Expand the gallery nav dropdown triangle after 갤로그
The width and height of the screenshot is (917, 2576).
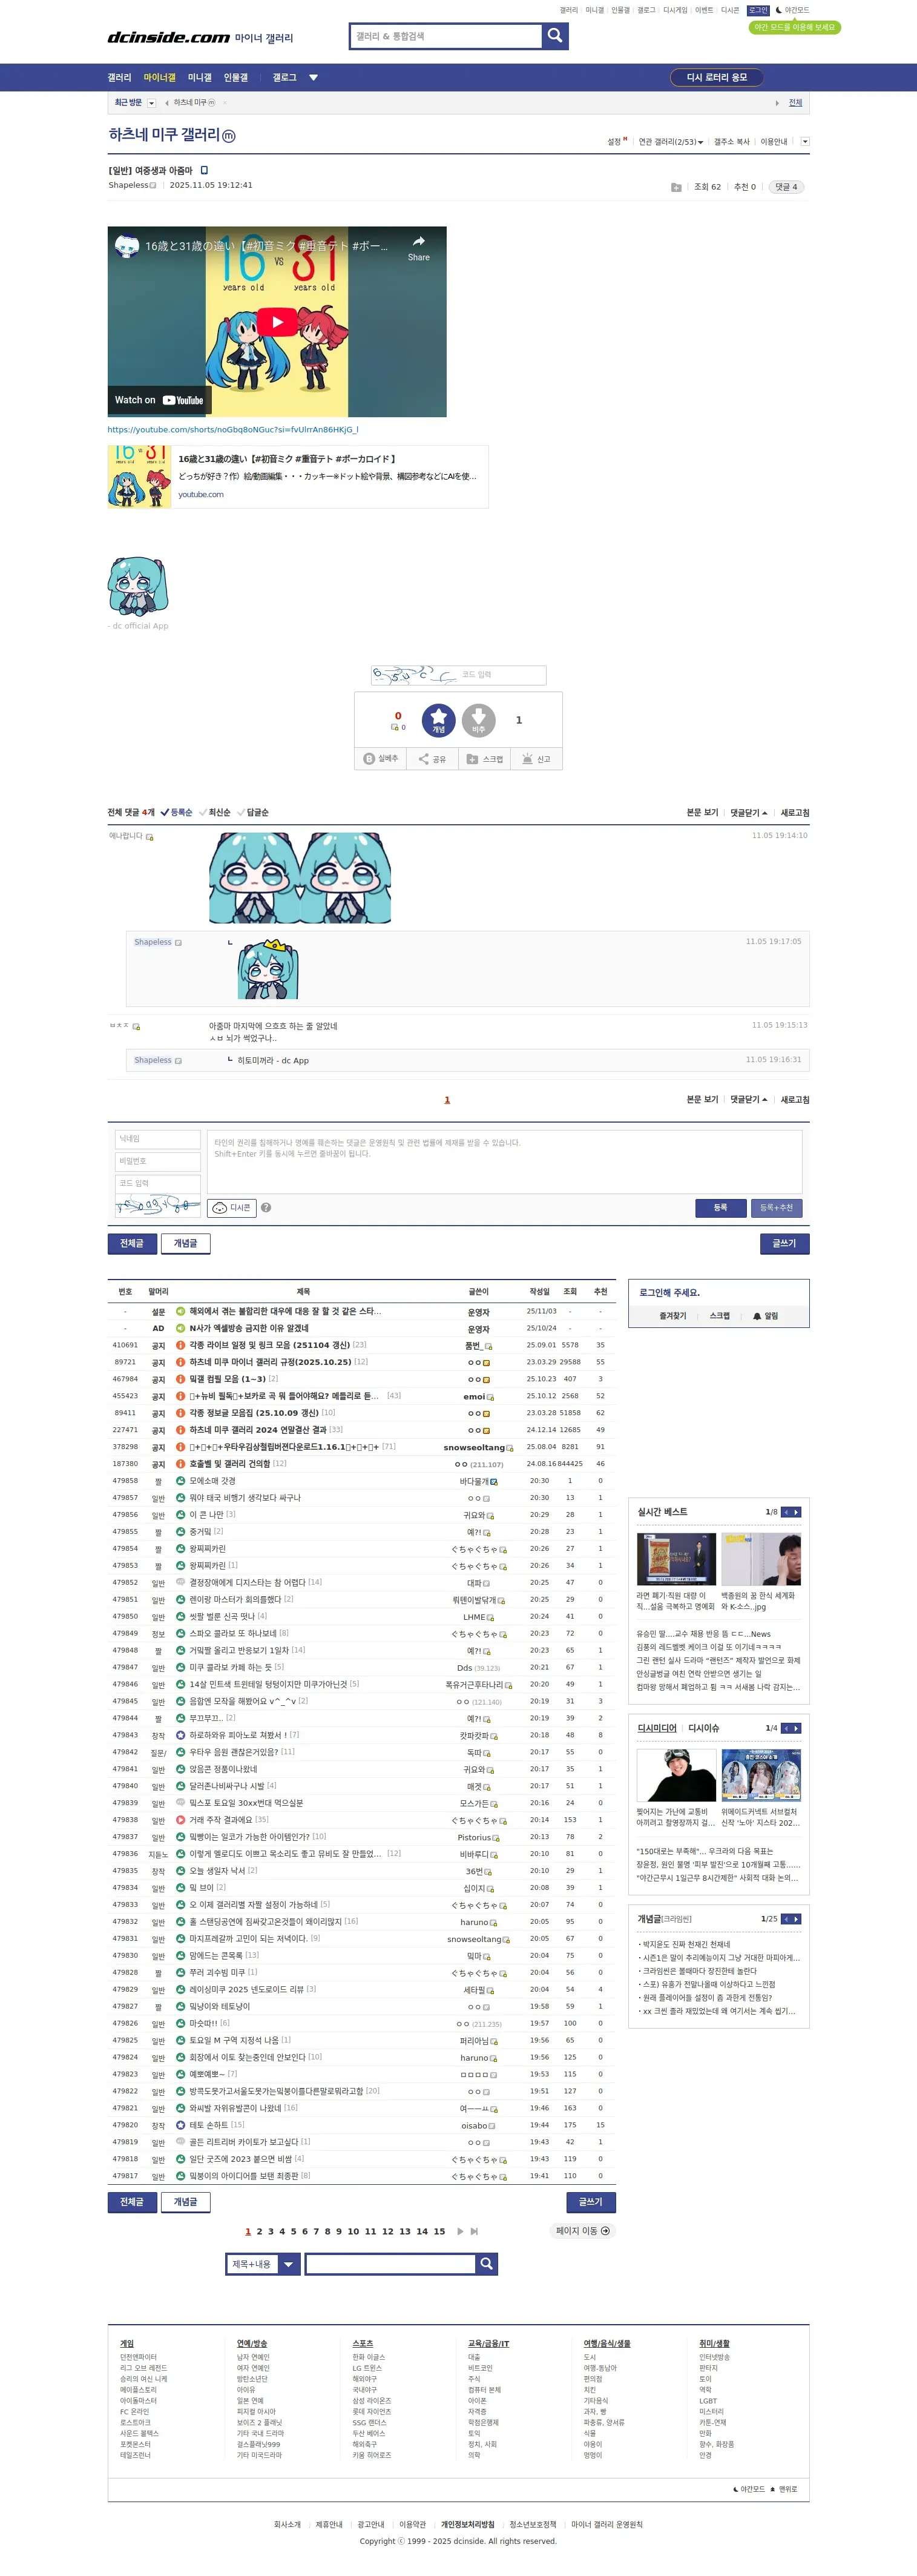[x=313, y=77]
